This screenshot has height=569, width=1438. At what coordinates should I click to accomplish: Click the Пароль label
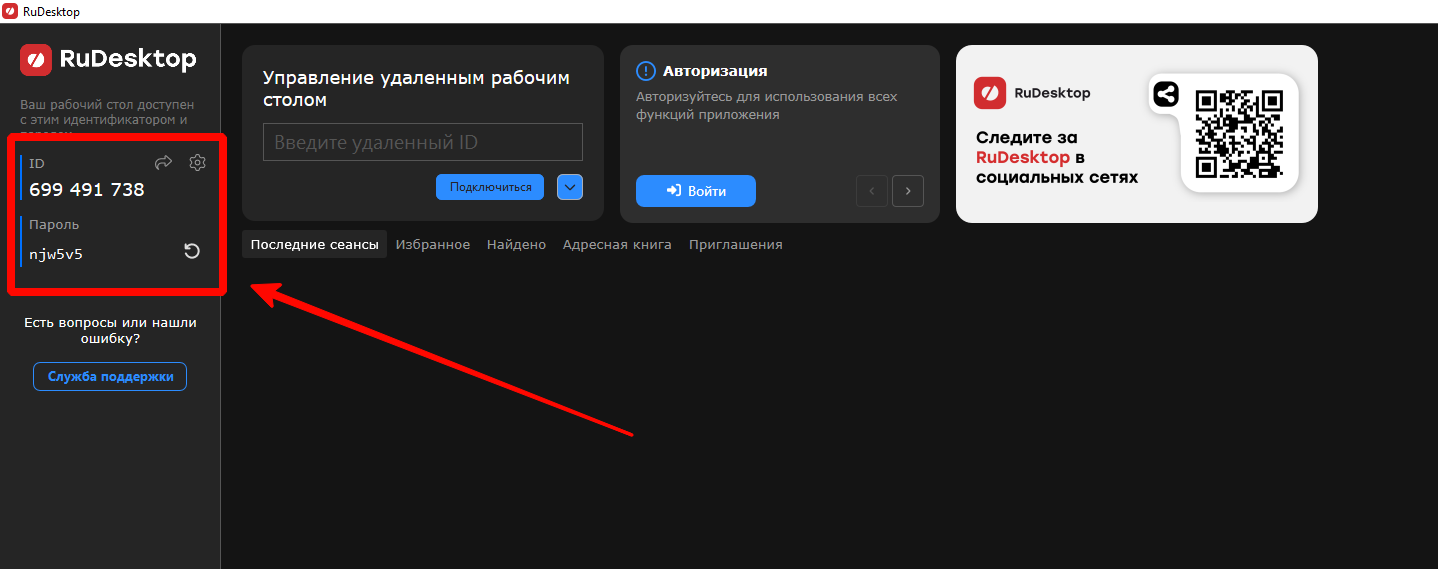coord(54,225)
